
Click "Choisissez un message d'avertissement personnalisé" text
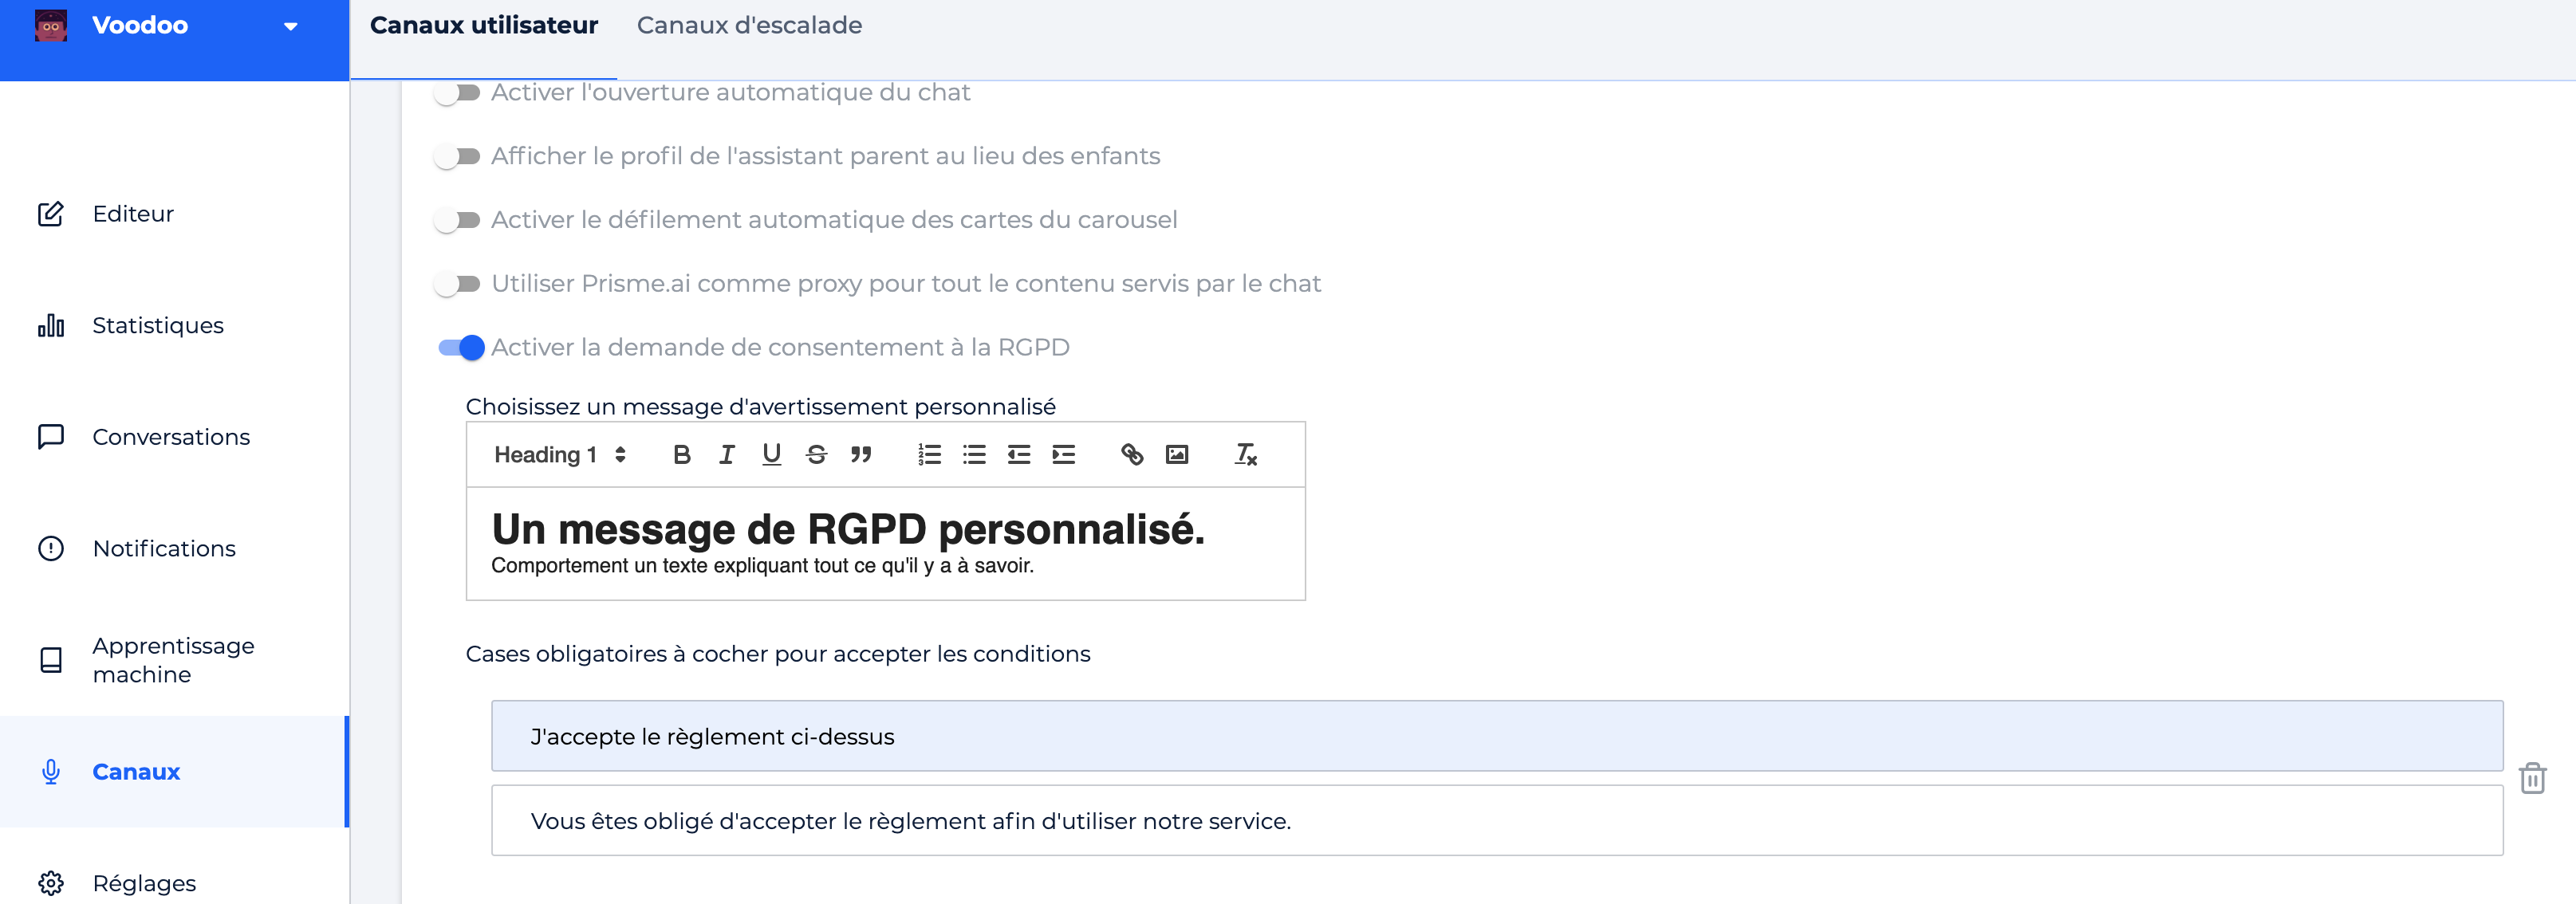pos(760,407)
